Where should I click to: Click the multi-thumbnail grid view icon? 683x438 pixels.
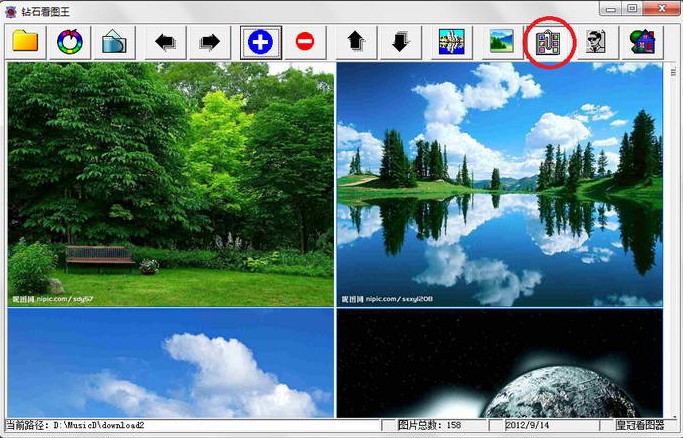pyautogui.click(x=548, y=42)
